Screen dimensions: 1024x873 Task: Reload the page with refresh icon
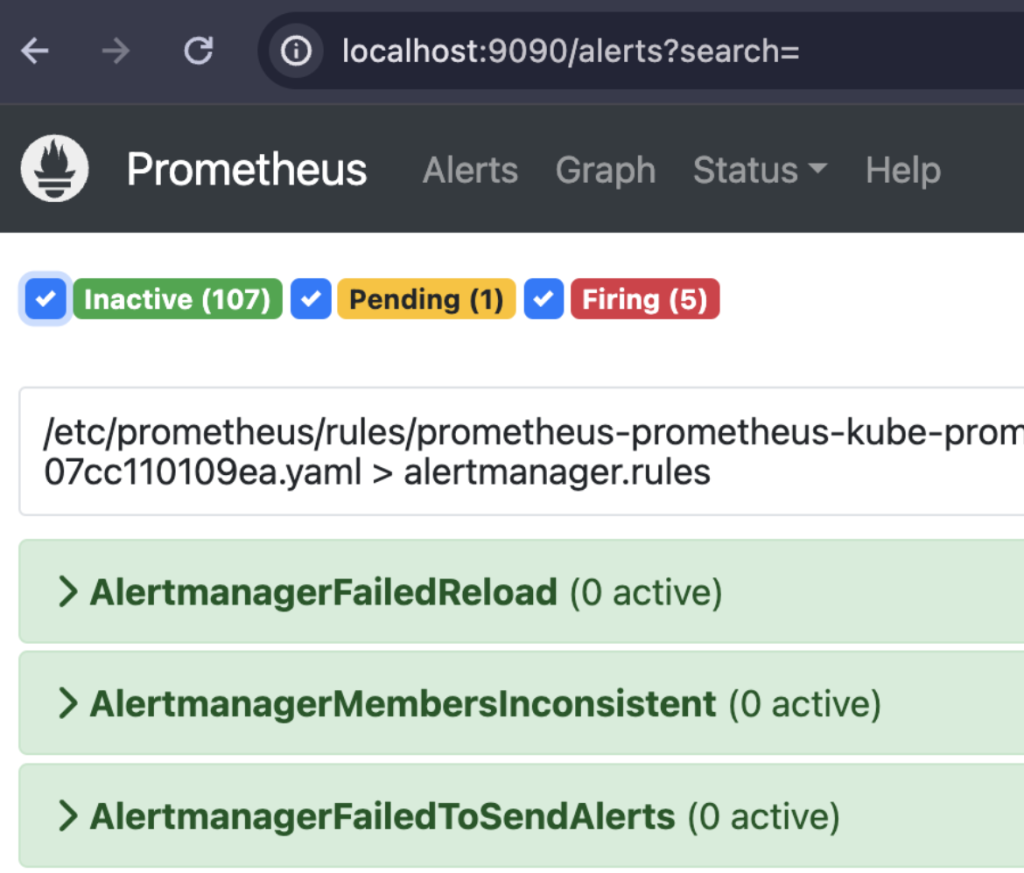199,51
